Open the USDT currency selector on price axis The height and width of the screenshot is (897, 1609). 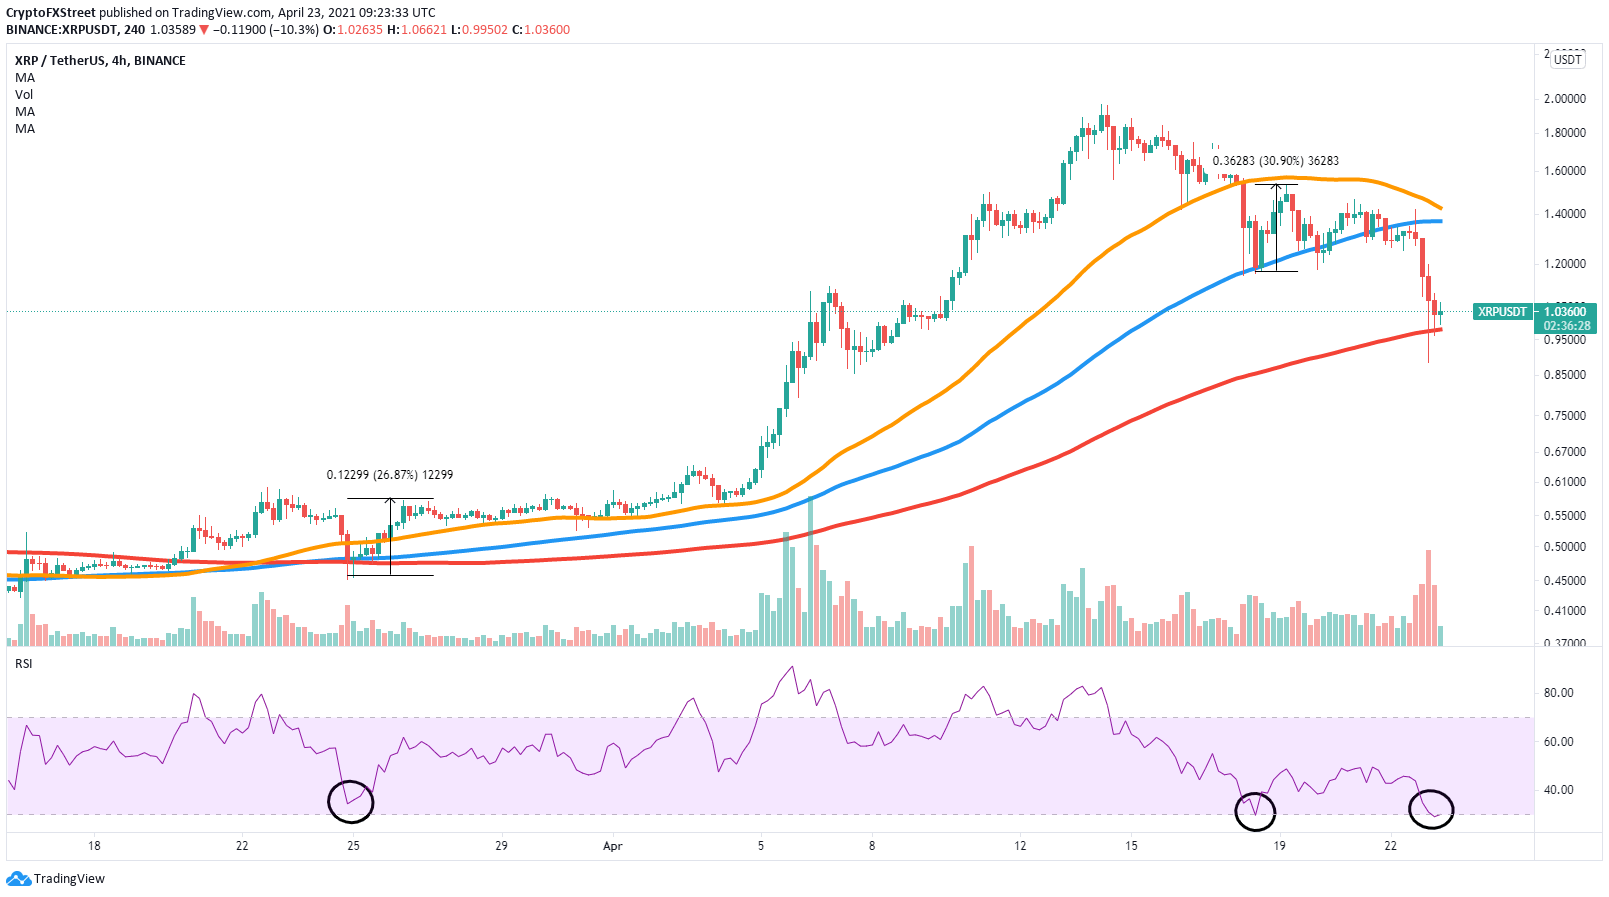click(x=1568, y=60)
